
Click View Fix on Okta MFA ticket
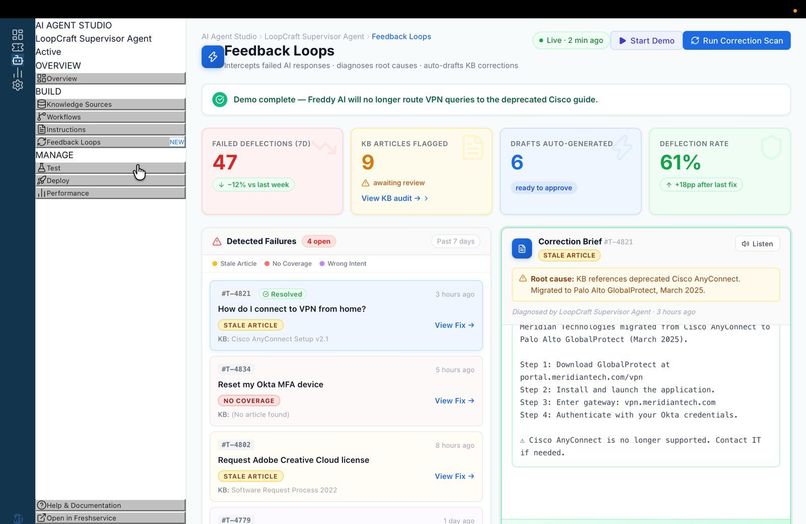(x=454, y=401)
